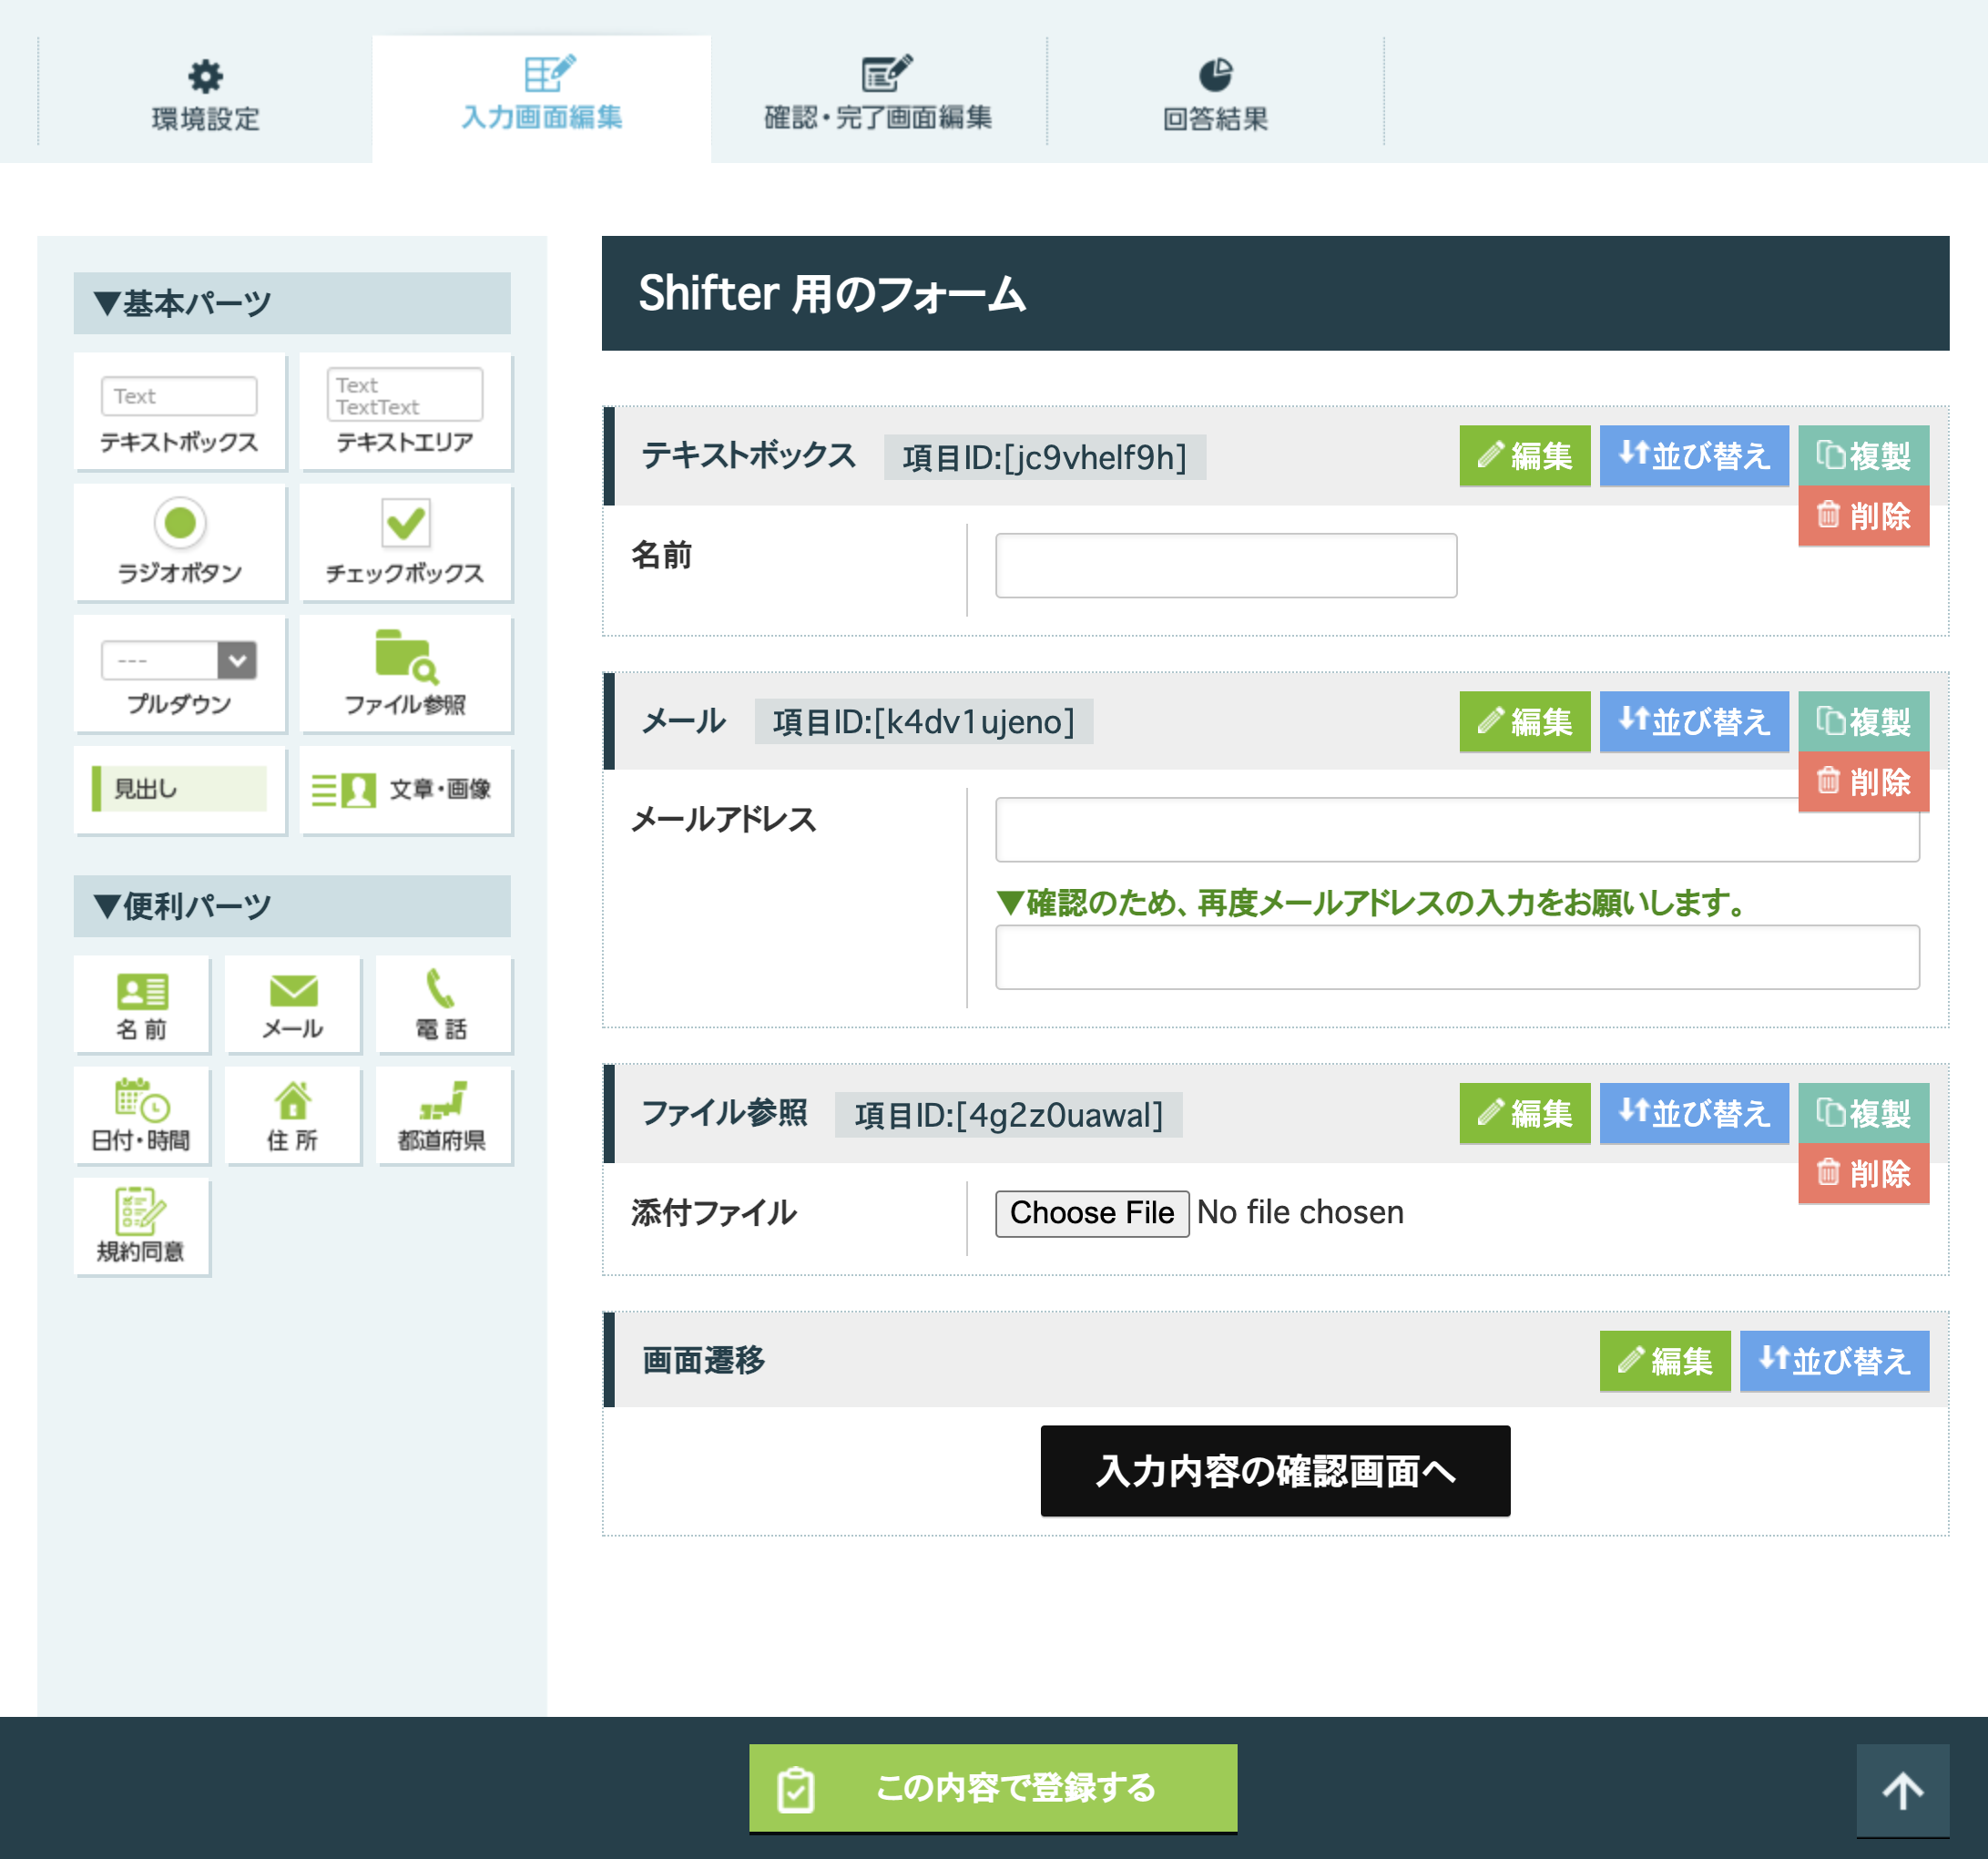
Task: Select item ID k4dv1ujeno label
Action: (x=923, y=721)
